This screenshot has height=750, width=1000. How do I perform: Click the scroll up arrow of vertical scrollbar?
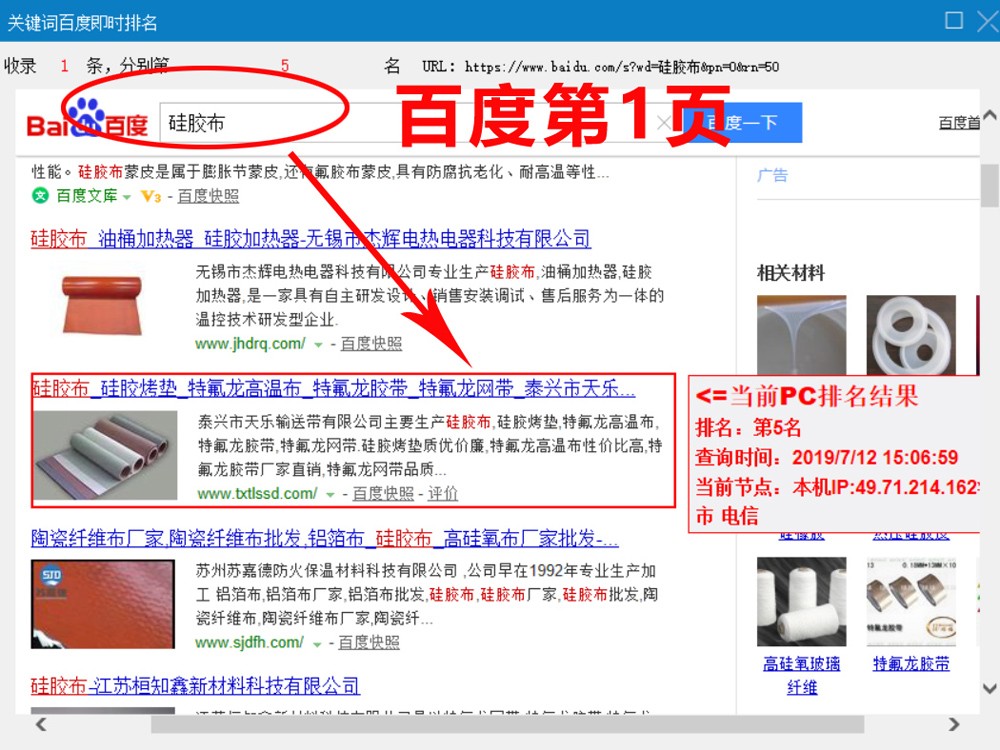tap(990, 115)
